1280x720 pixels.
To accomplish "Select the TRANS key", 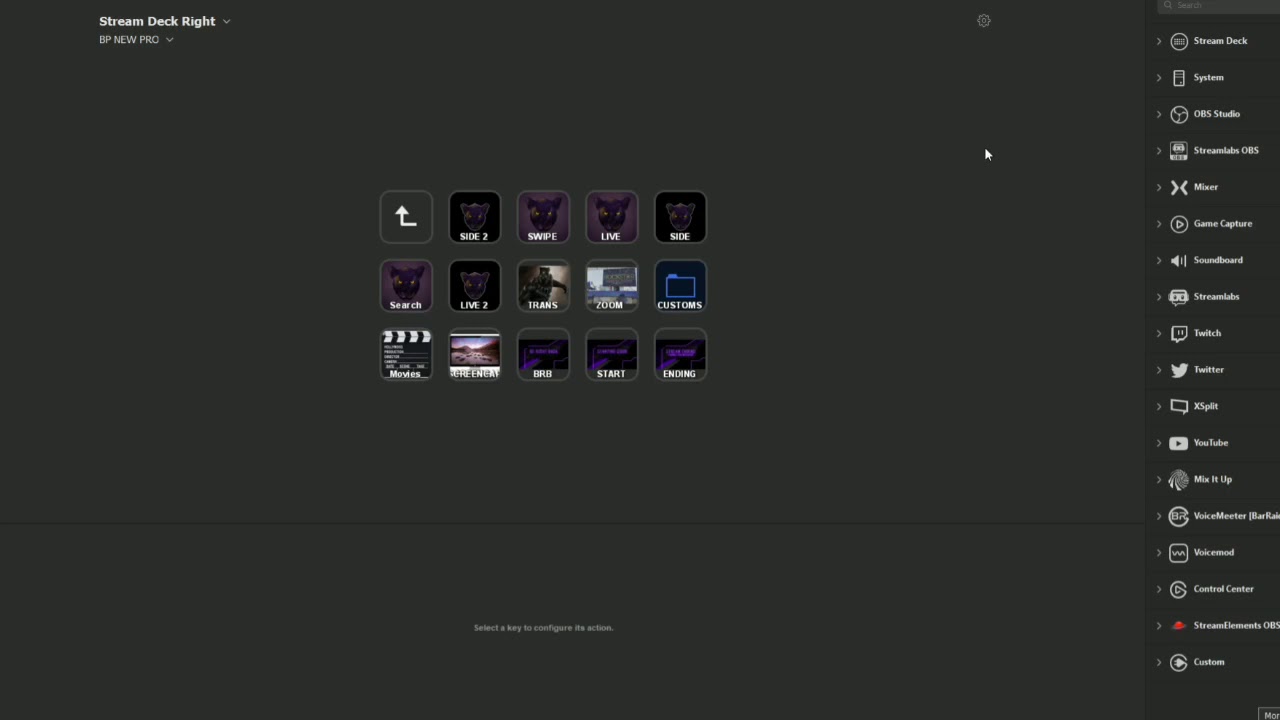I will point(543,286).
